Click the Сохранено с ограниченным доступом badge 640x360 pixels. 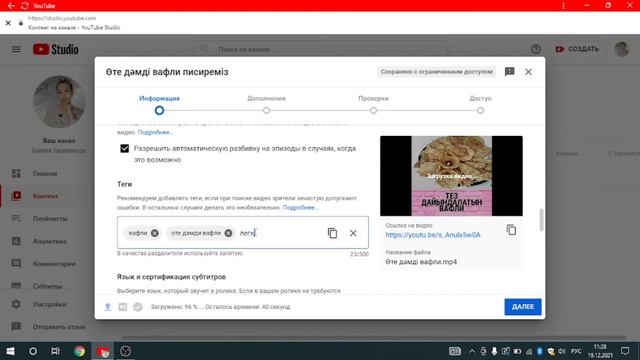point(436,72)
